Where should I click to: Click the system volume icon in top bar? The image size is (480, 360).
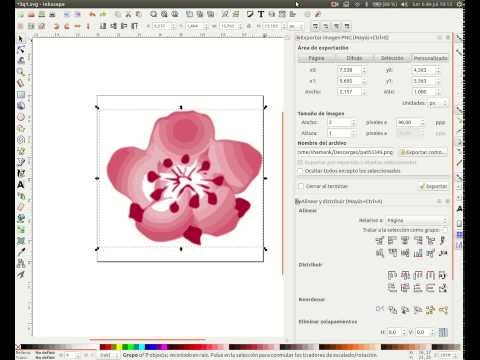click(404, 4)
